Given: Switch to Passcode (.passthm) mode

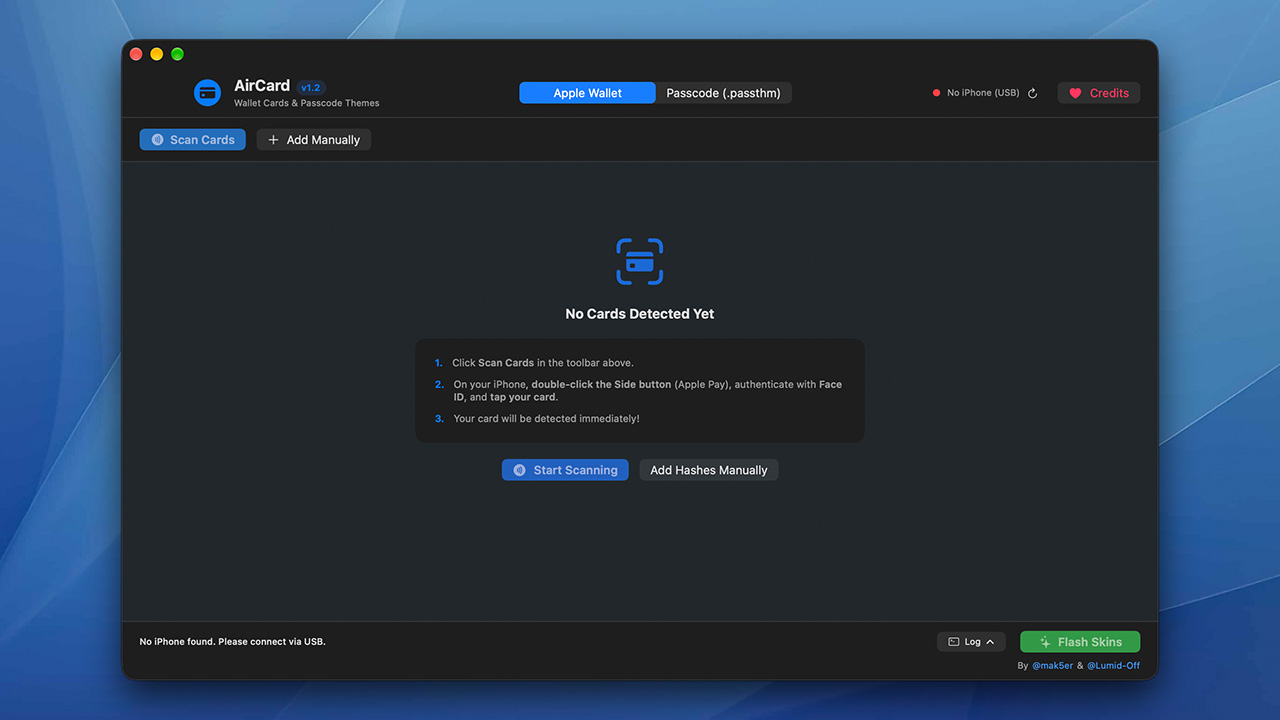Looking at the screenshot, I should pyautogui.click(x=723, y=93).
